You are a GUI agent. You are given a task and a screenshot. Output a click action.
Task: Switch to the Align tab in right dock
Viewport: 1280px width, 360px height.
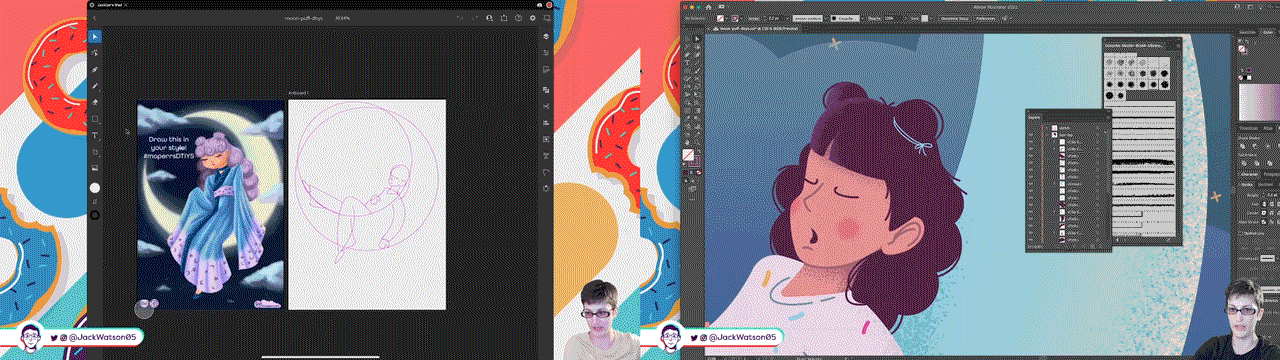(x=1268, y=127)
